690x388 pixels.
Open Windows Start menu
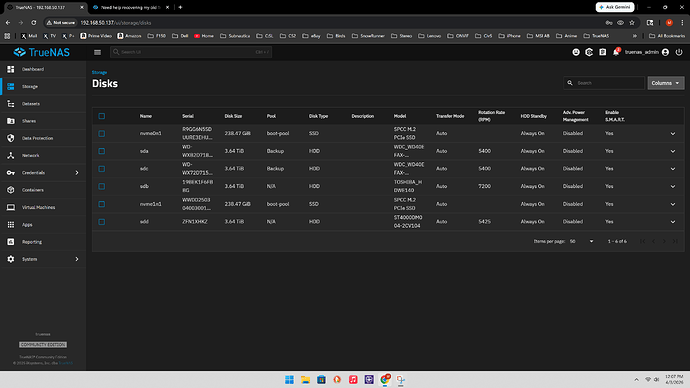pyautogui.click(x=289, y=380)
